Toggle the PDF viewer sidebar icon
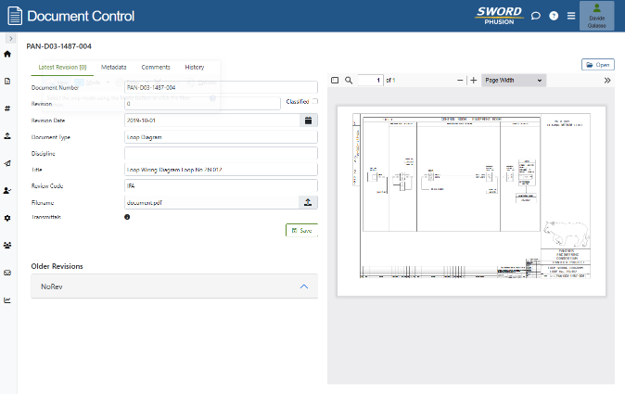This screenshot has height=394, width=625. tap(335, 80)
